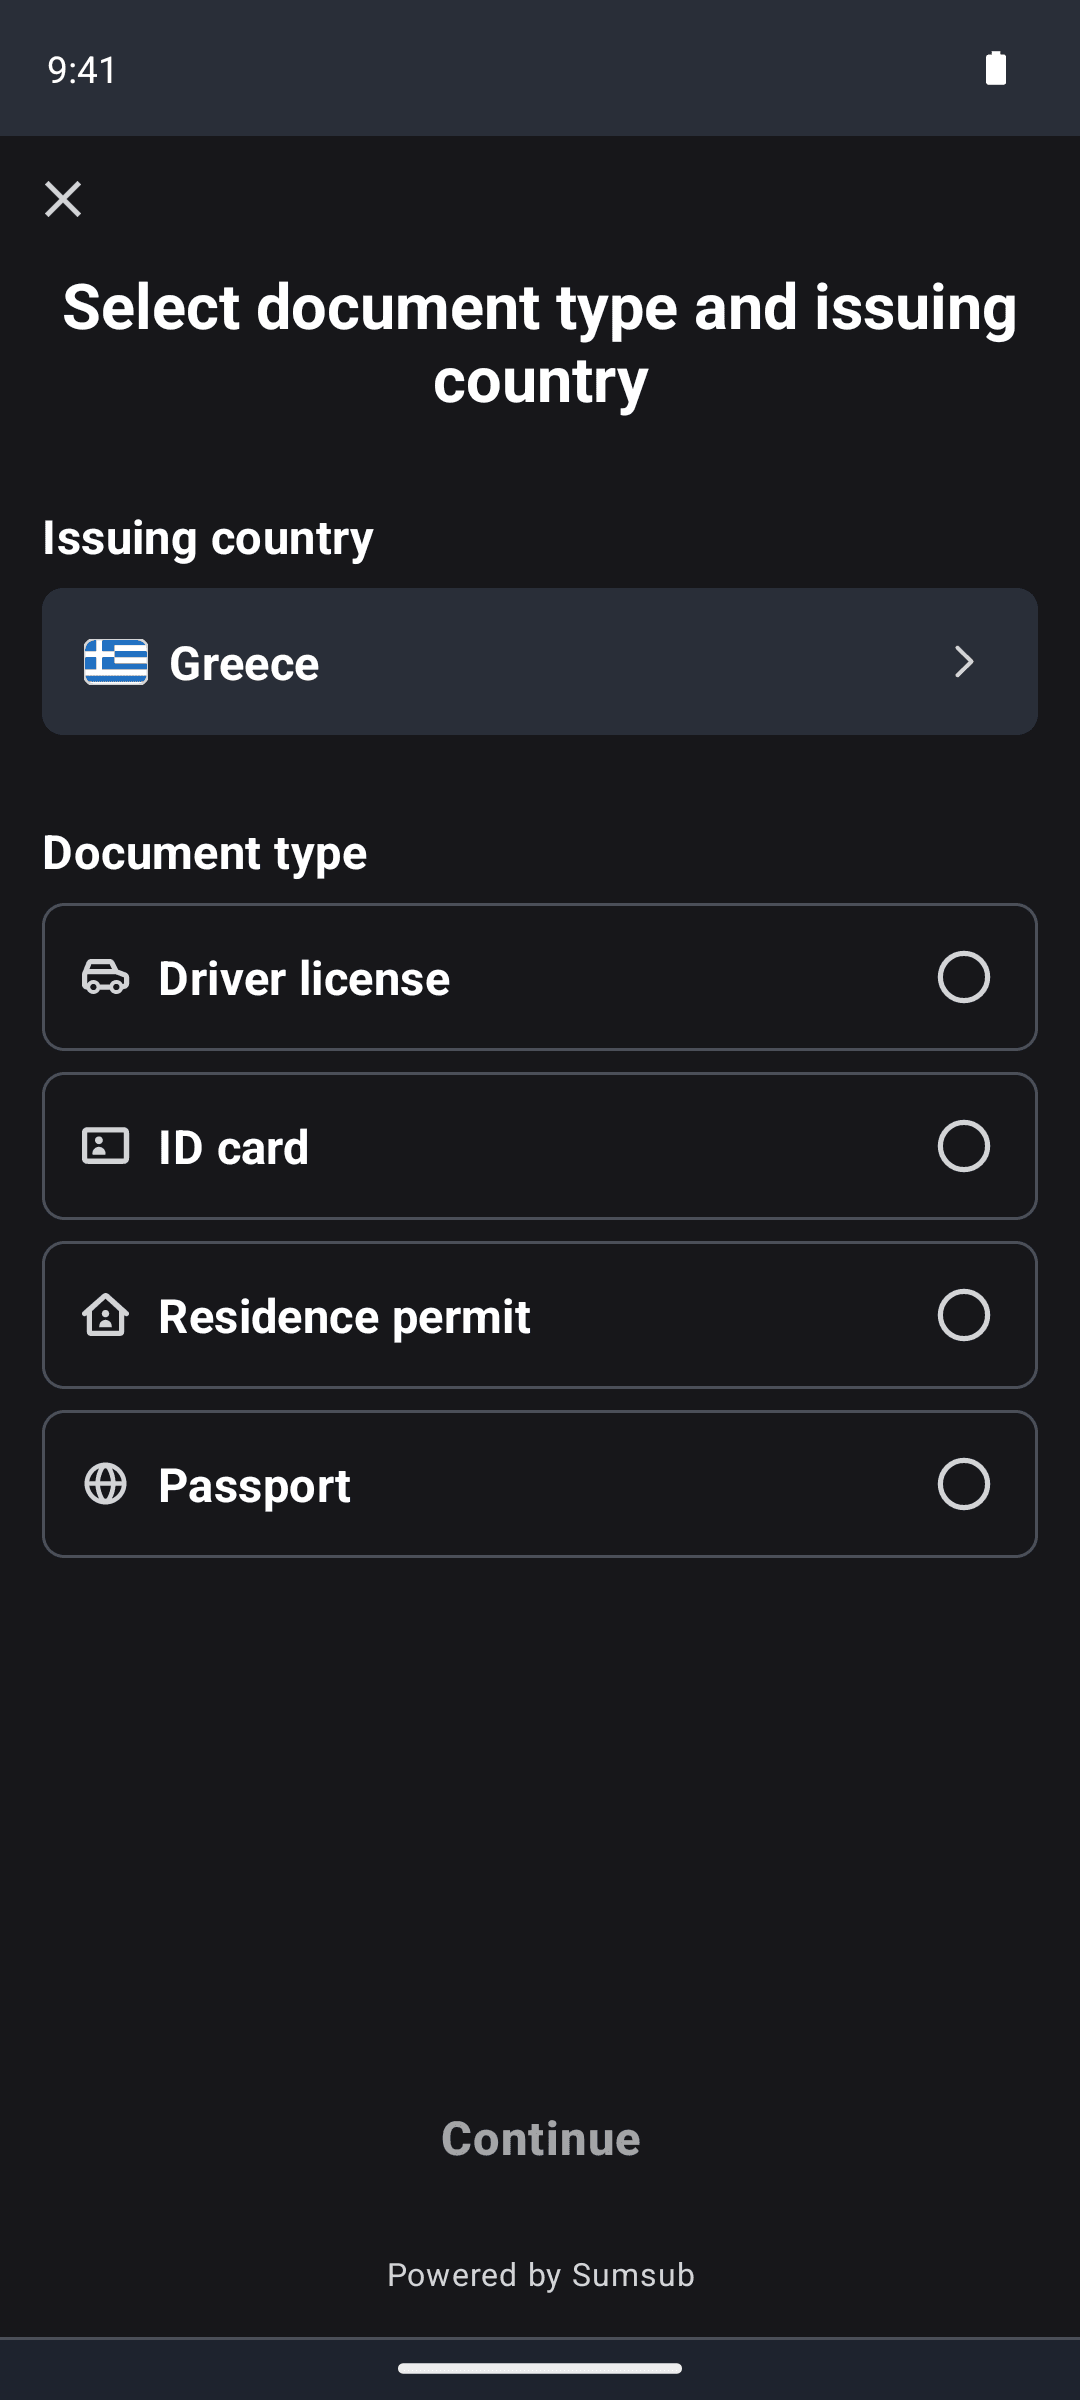Select the ID card radio button
The height and width of the screenshot is (2400, 1080).
964,1146
